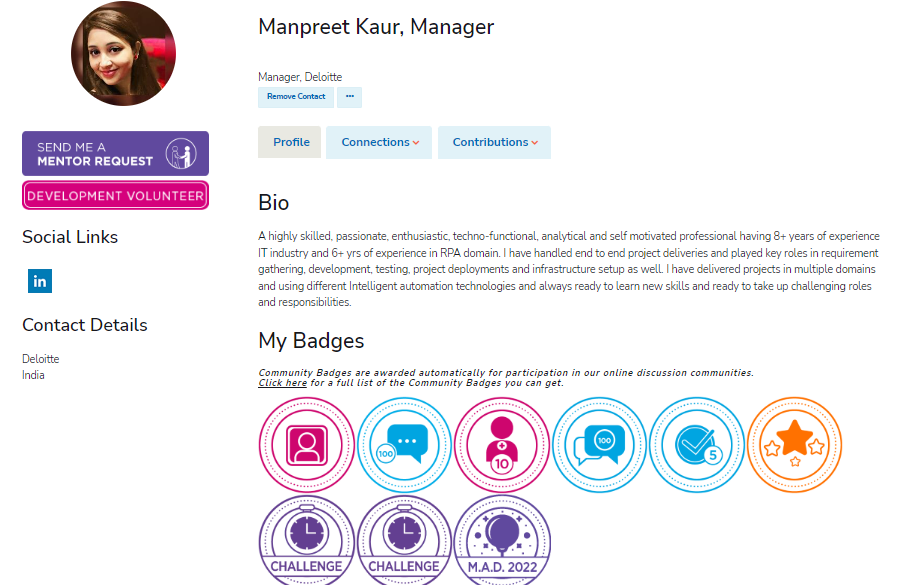Select the M.A.D. 2022 balloon badge
The image size is (904, 585).
click(x=502, y=540)
